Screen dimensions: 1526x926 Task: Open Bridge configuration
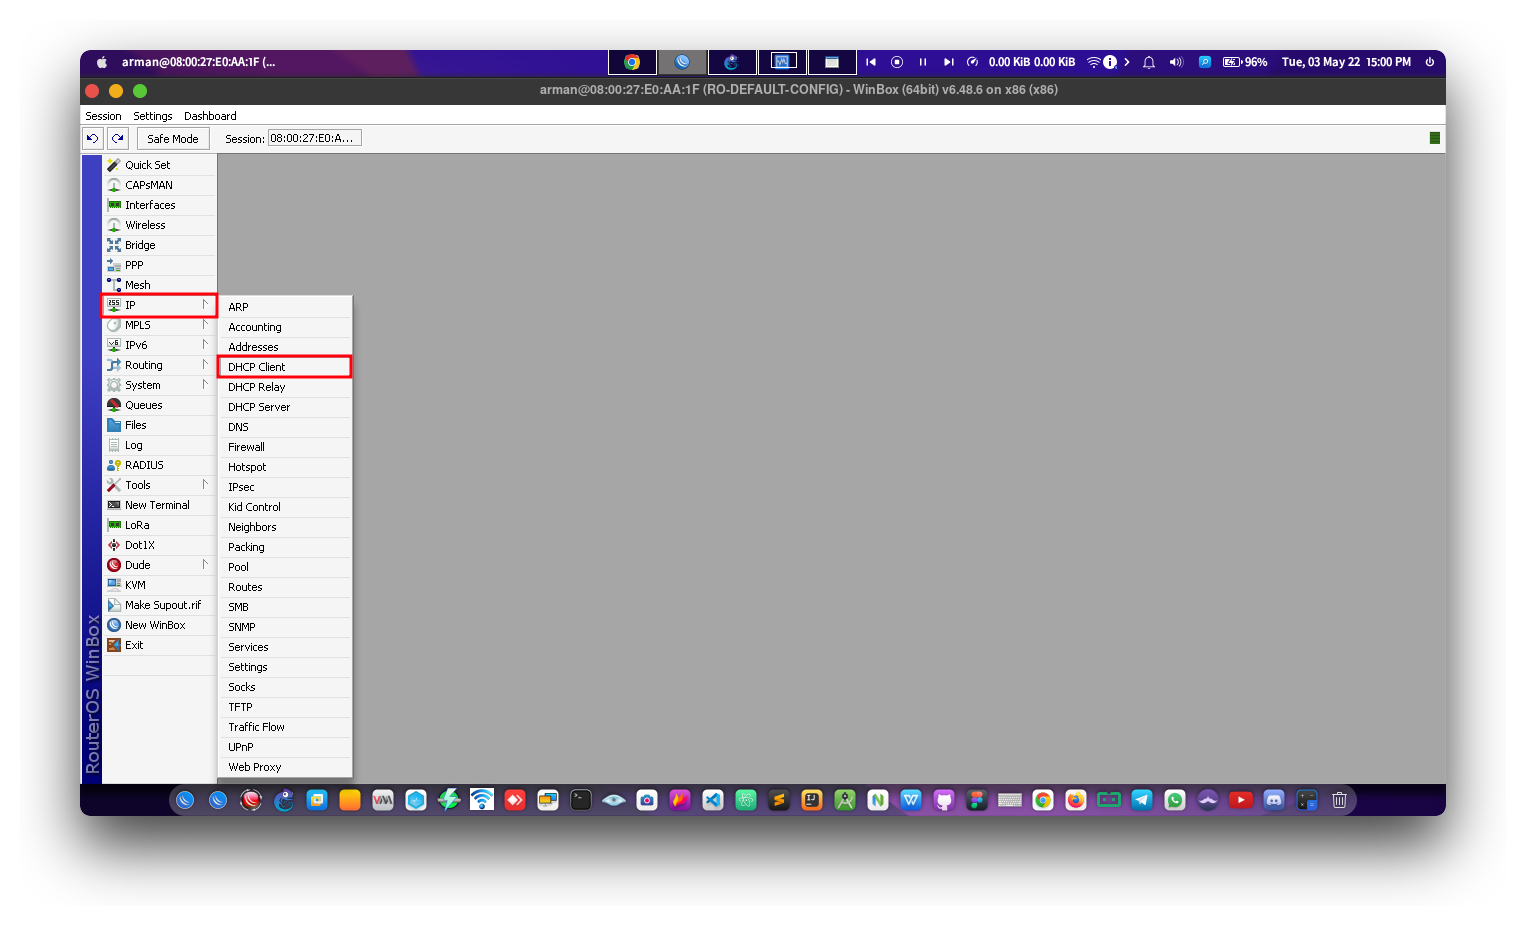[x=139, y=244]
